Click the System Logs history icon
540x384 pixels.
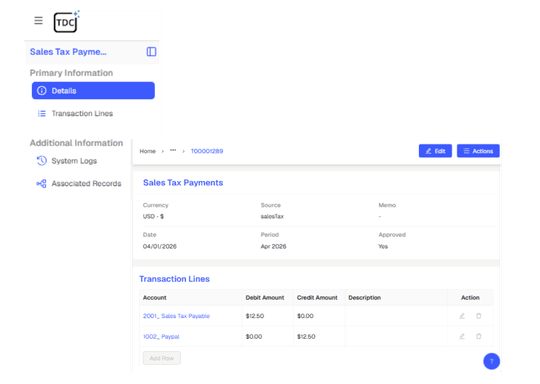(42, 161)
